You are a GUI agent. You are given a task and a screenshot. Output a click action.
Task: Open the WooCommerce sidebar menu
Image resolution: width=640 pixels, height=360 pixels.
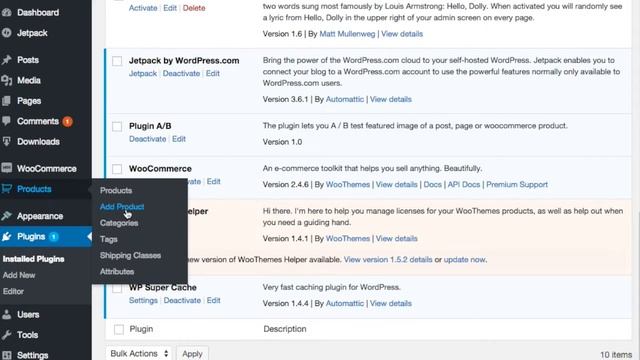[x=47, y=169]
